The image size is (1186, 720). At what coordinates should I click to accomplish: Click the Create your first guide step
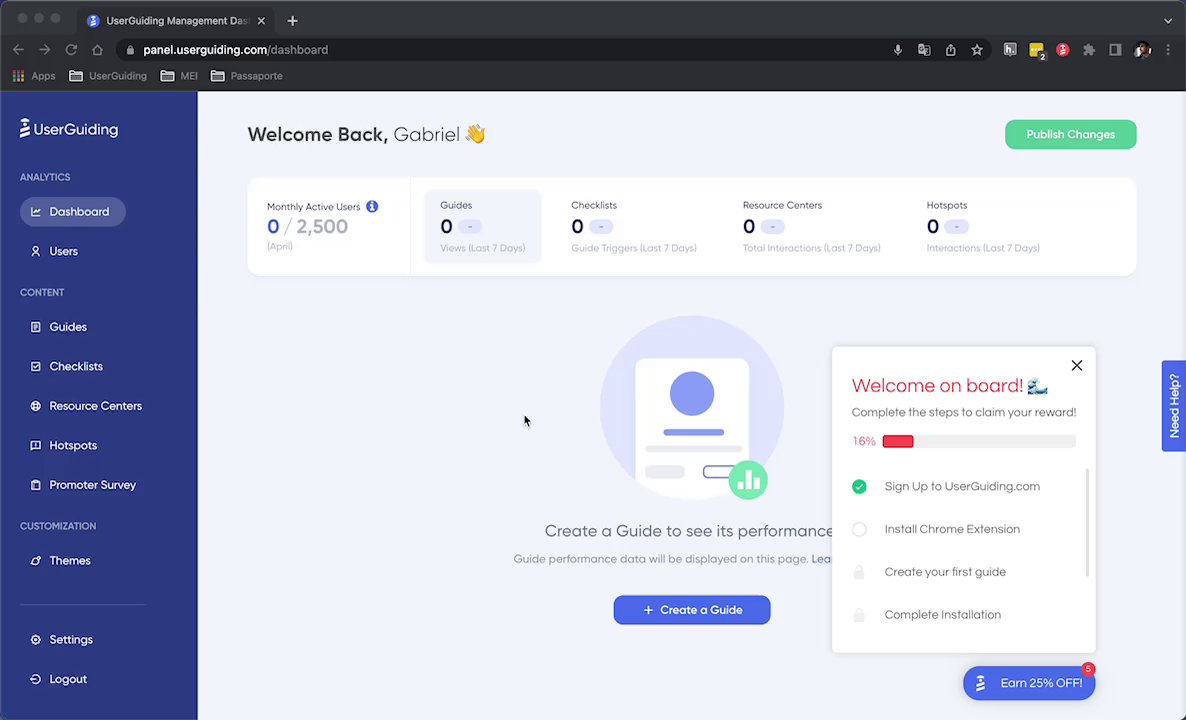pyautogui.click(x=945, y=572)
